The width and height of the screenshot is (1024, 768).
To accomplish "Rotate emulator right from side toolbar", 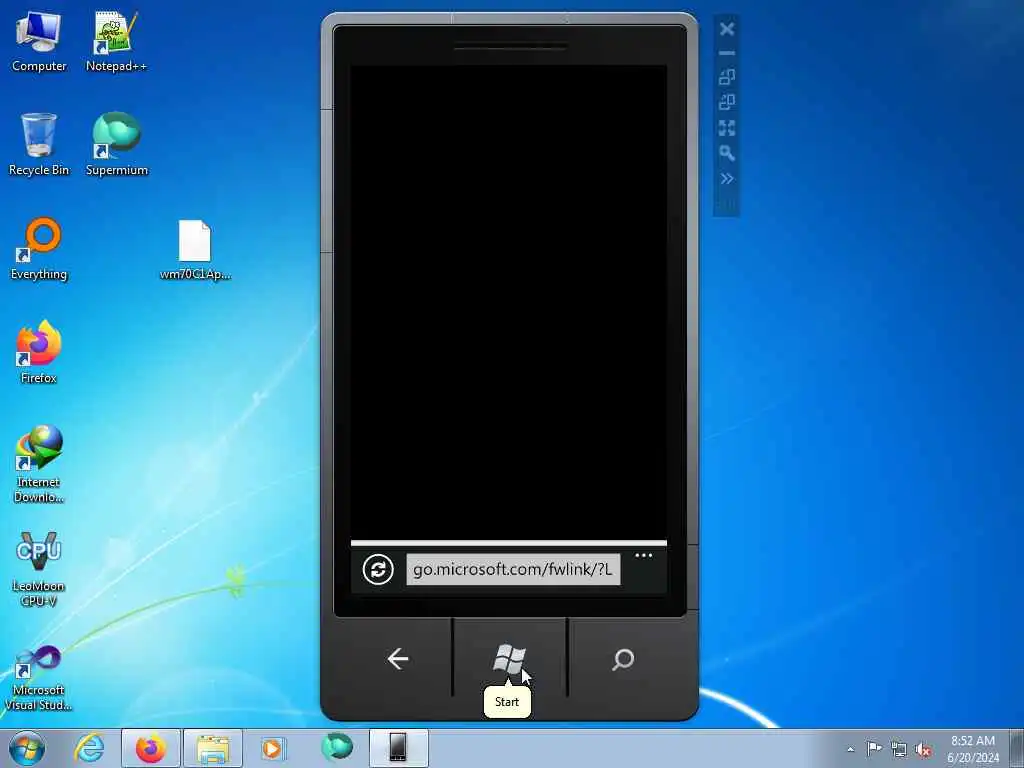I will [x=727, y=102].
